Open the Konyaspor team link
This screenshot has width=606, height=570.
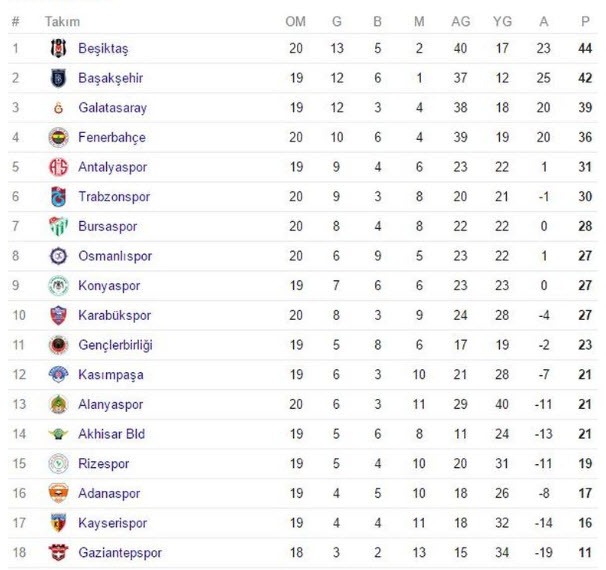[109, 286]
